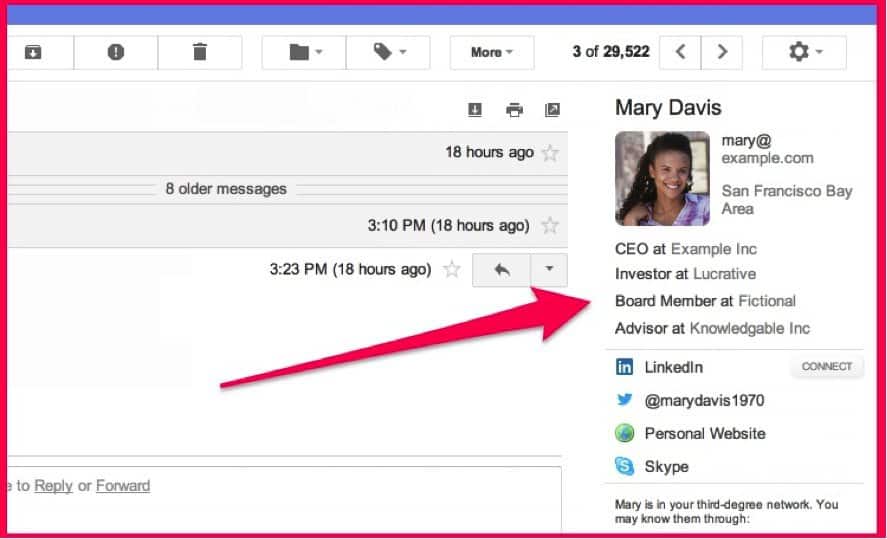The width and height of the screenshot is (887, 539).
Task: Toggle star on top 18 hours ago message
Action: click(x=549, y=153)
